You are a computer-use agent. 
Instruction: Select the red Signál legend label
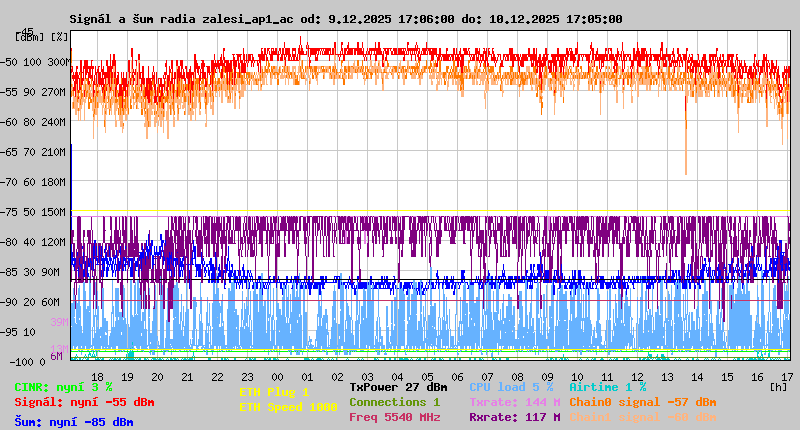point(84,402)
